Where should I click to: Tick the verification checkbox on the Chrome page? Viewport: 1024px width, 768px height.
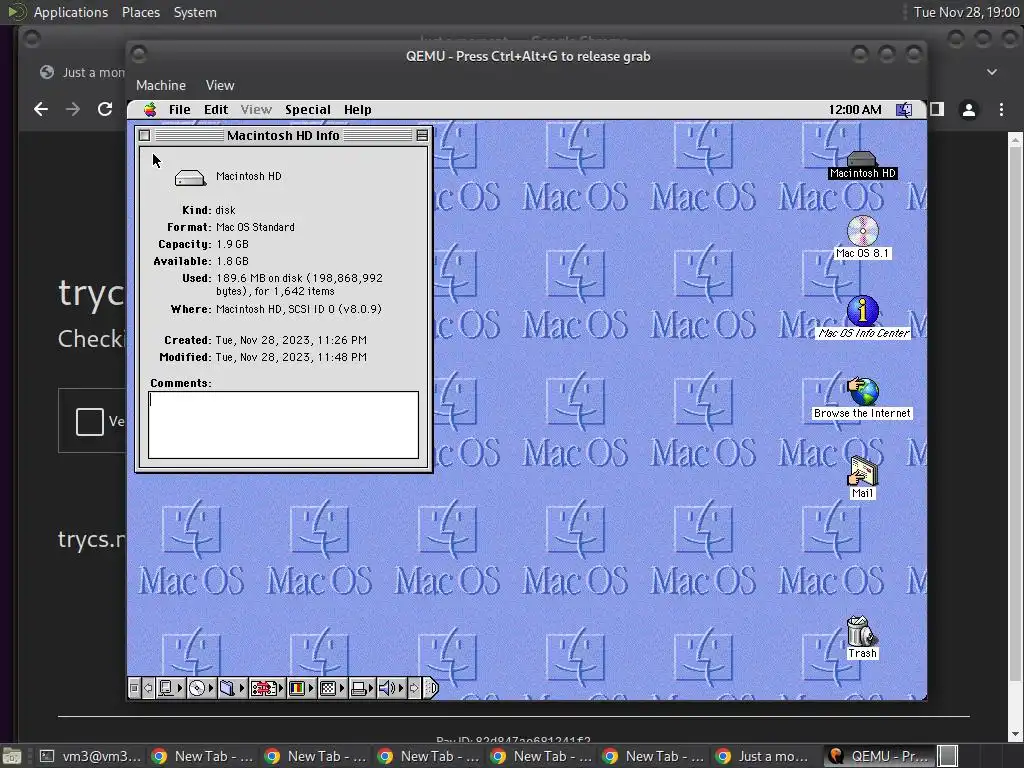(89, 421)
